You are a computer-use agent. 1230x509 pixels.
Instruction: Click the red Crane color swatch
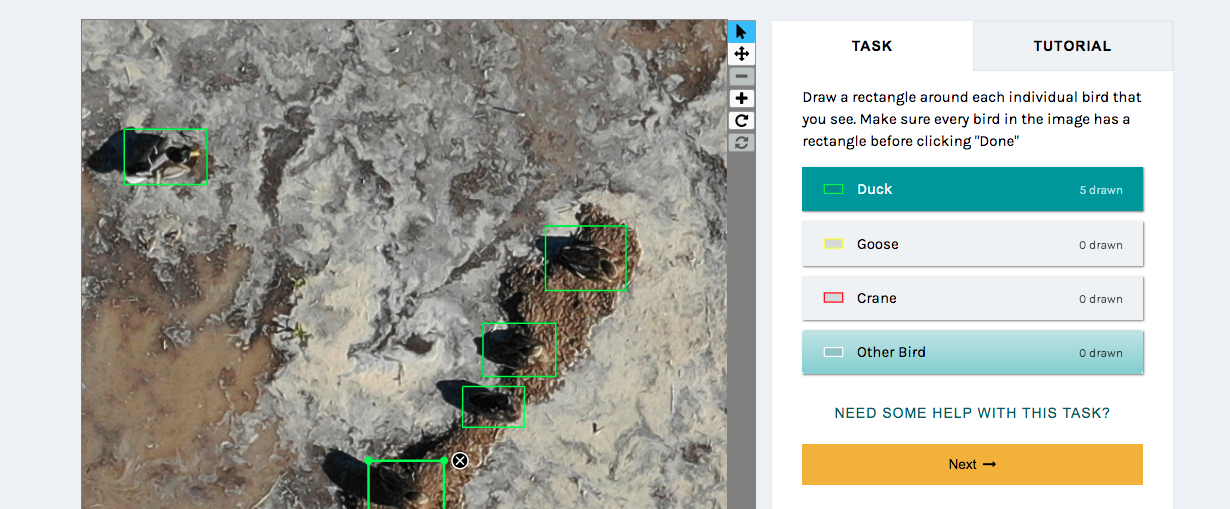pos(833,298)
